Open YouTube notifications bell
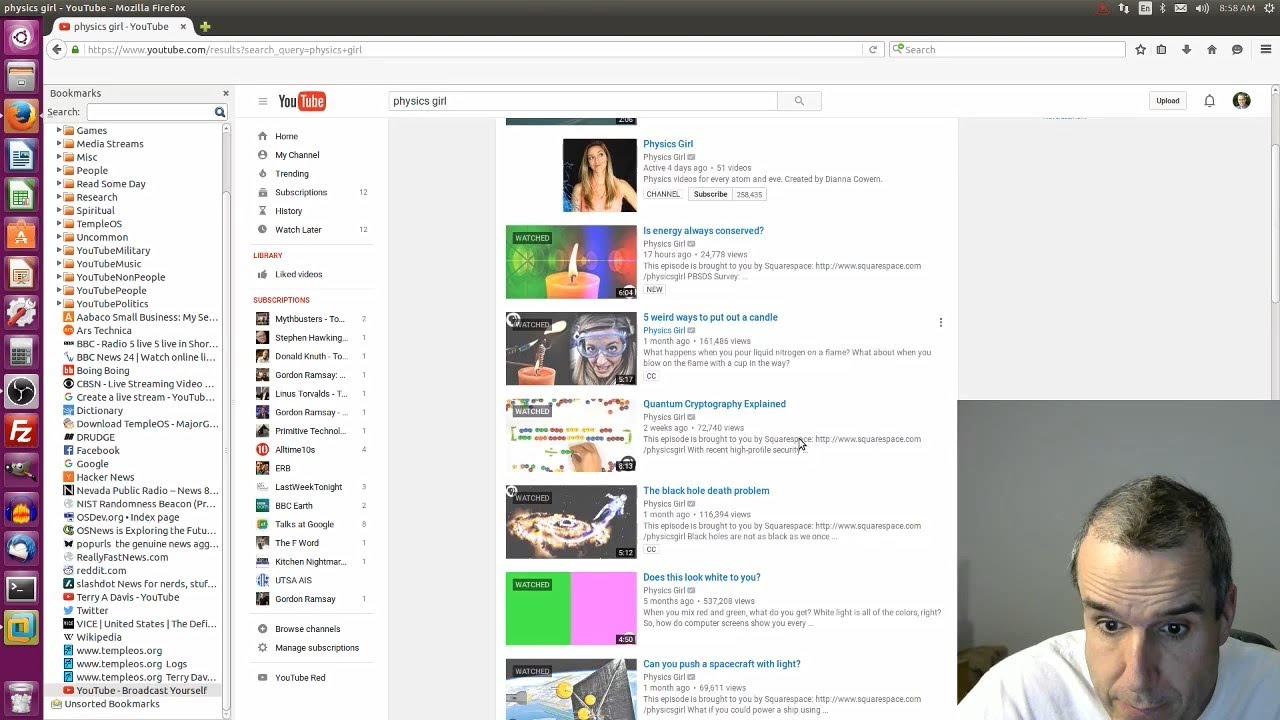This screenshot has width=1280, height=720. (x=1209, y=101)
